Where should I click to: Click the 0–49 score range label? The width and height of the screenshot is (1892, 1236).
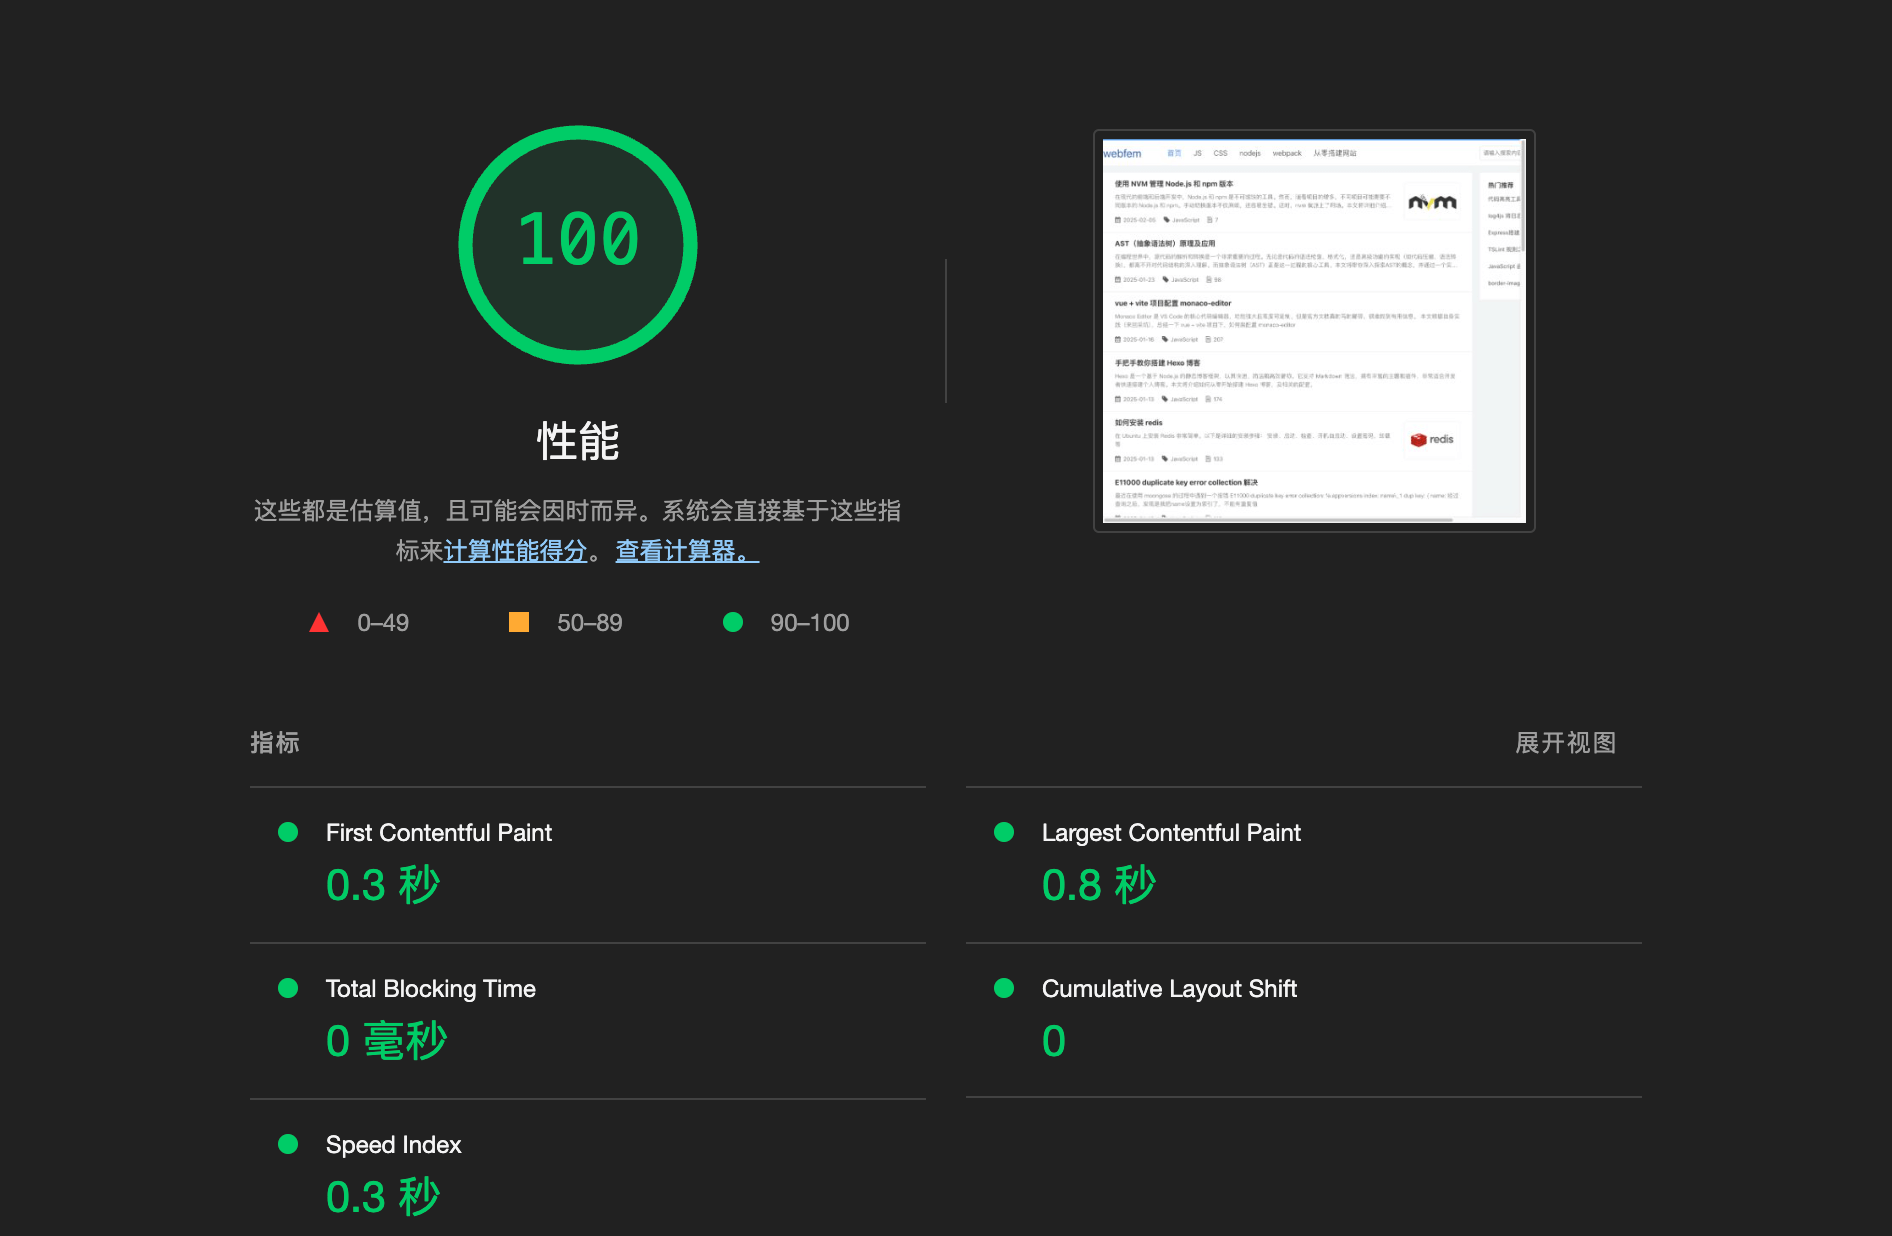coord(383,623)
